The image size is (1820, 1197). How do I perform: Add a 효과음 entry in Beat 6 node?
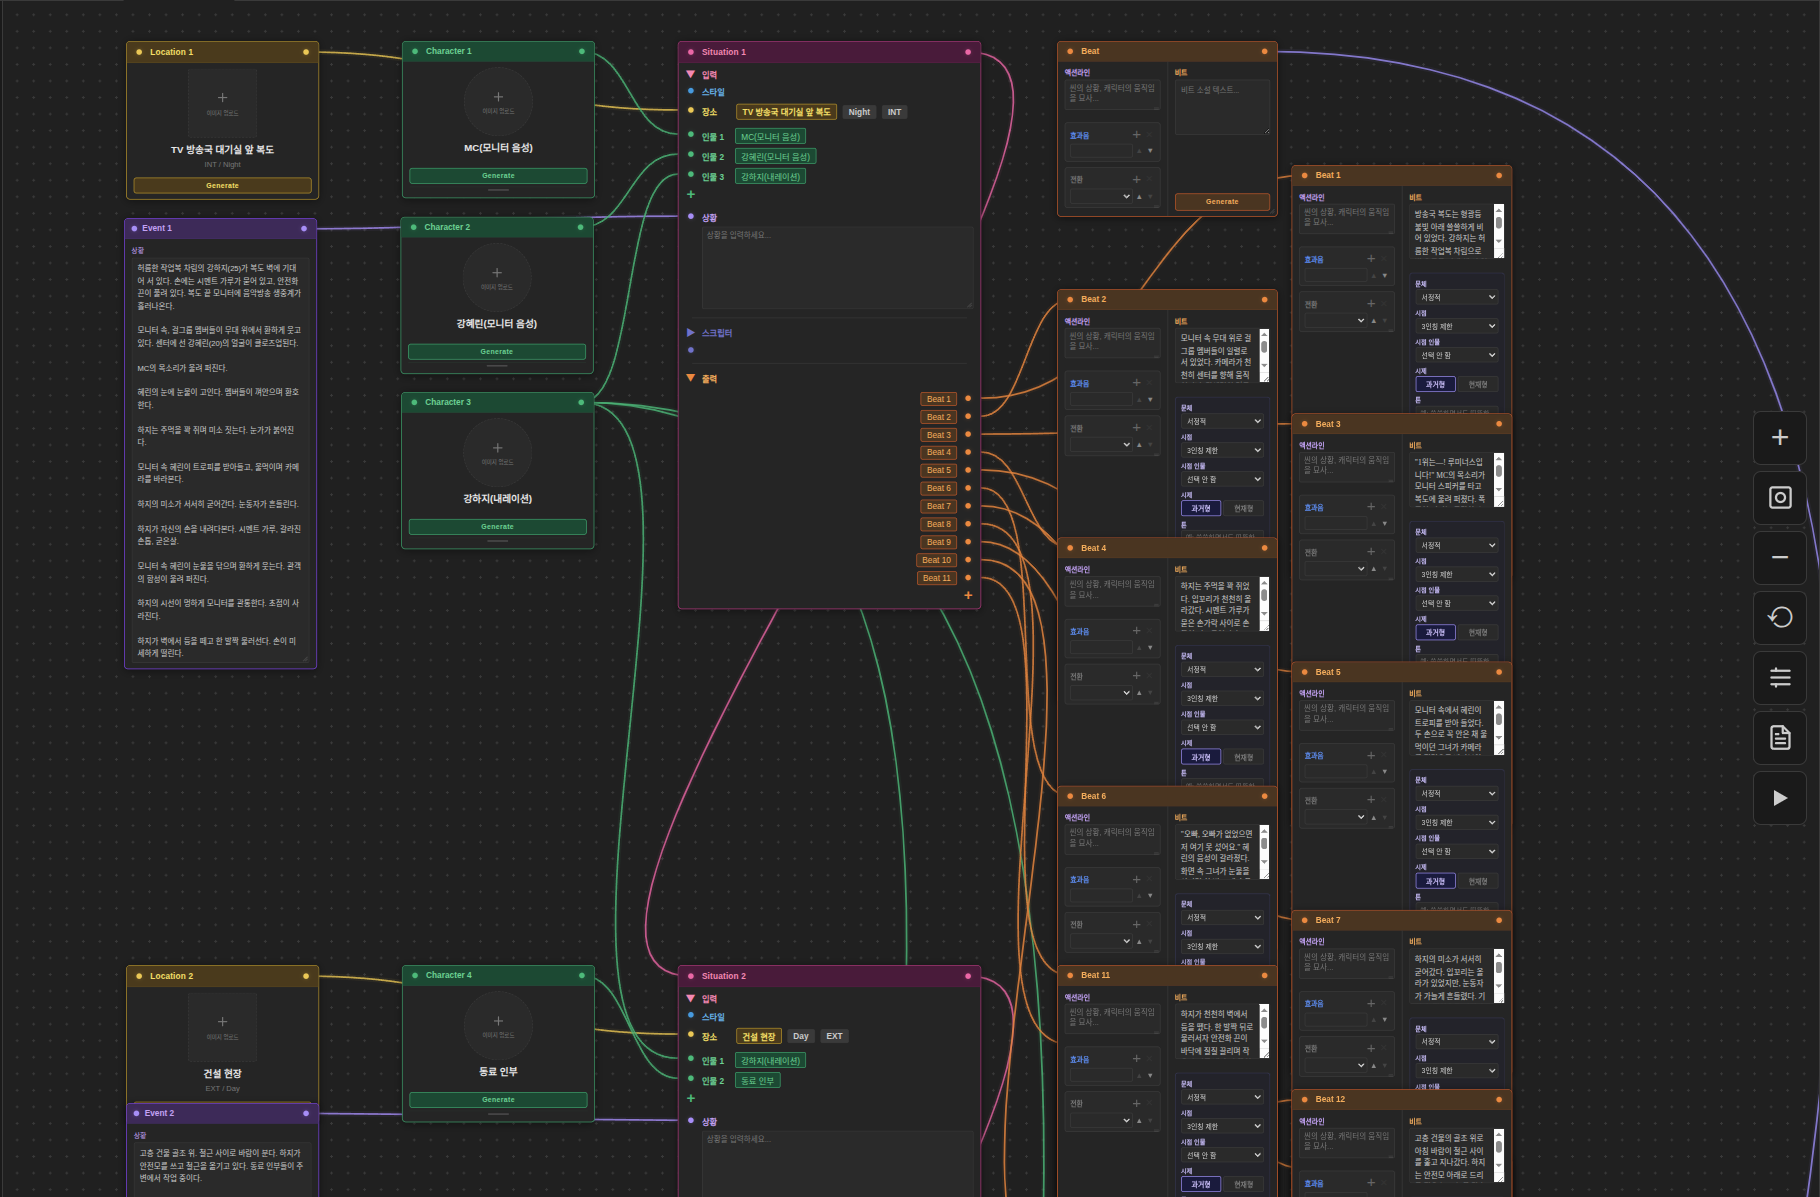pyautogui.click(x=1136, y=879)
